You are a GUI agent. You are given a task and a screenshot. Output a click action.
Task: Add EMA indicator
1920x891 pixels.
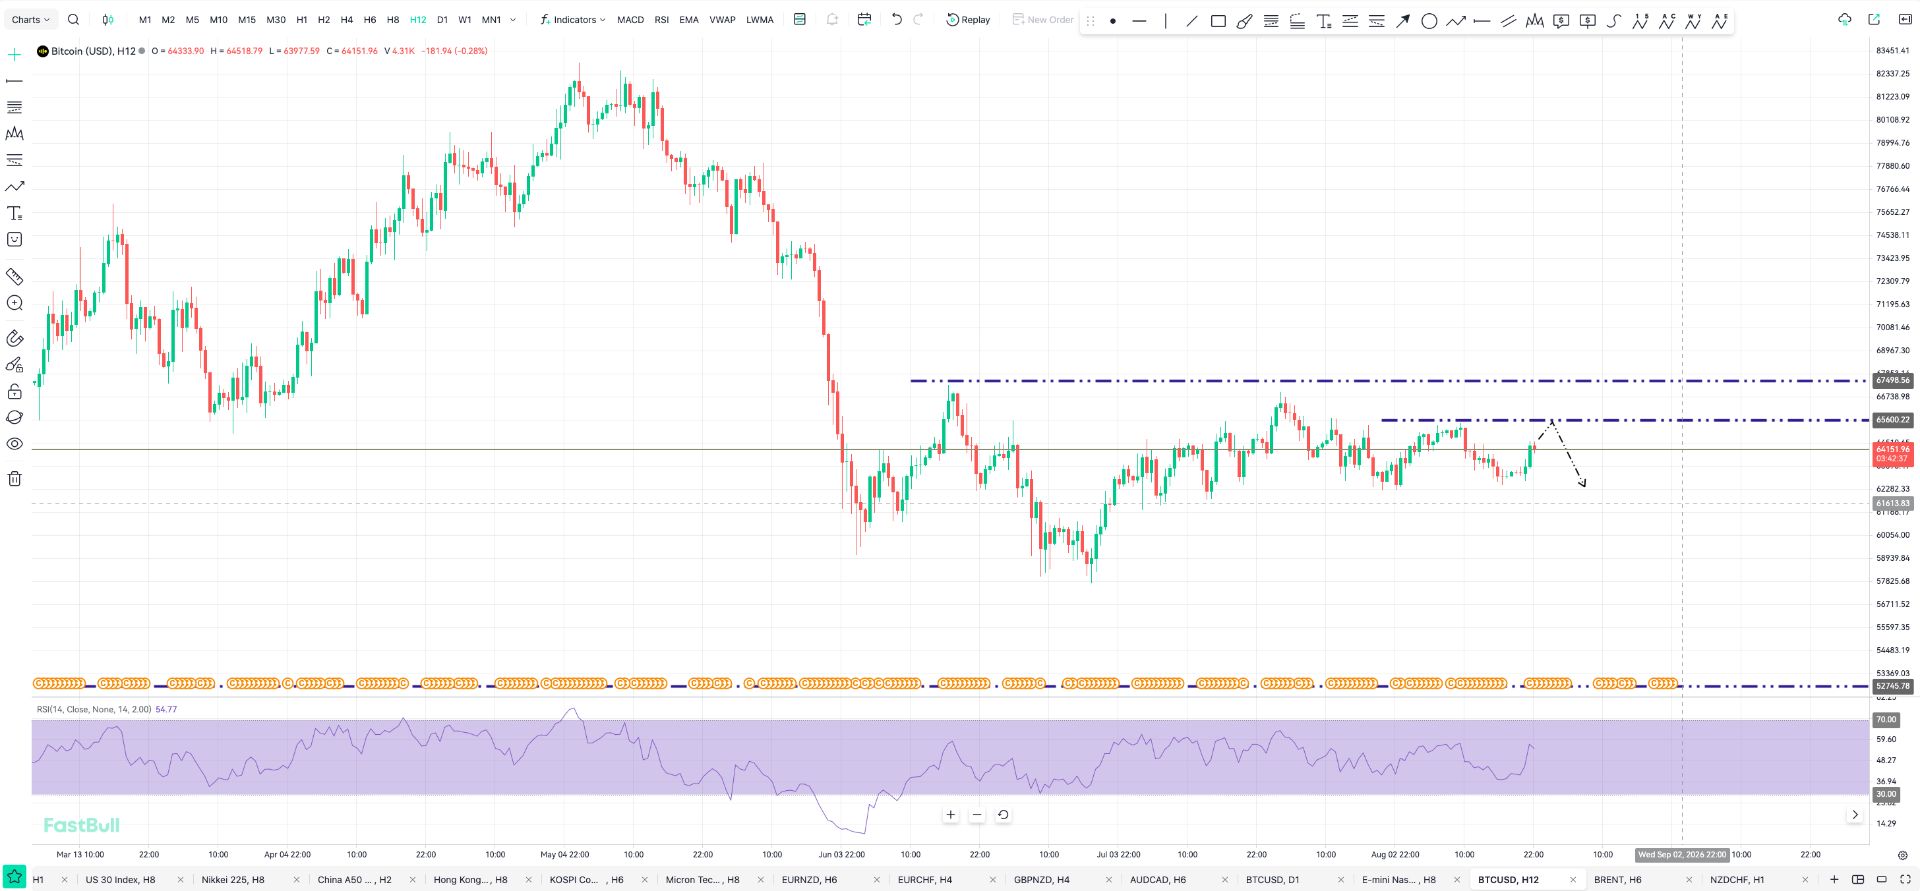689,20
